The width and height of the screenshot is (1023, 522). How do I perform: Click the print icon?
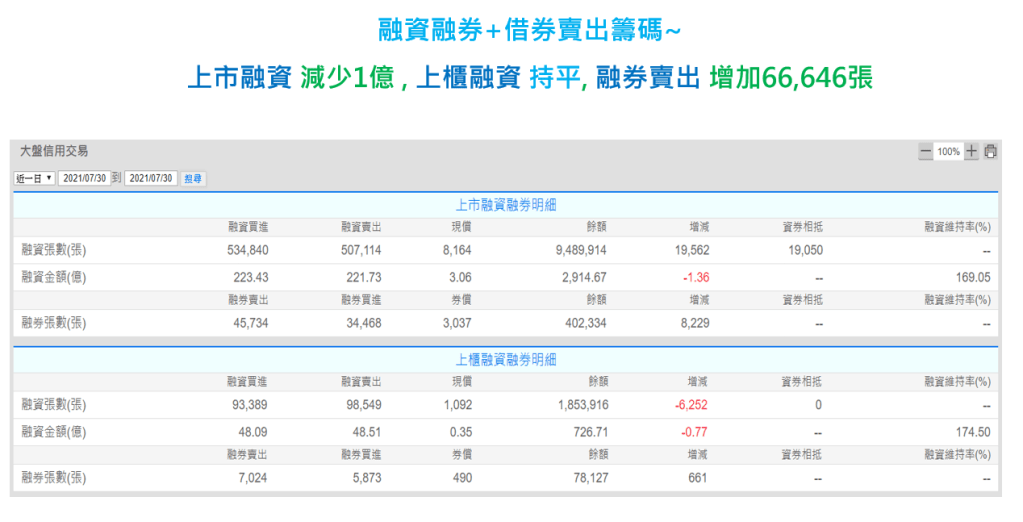[990, 152]
